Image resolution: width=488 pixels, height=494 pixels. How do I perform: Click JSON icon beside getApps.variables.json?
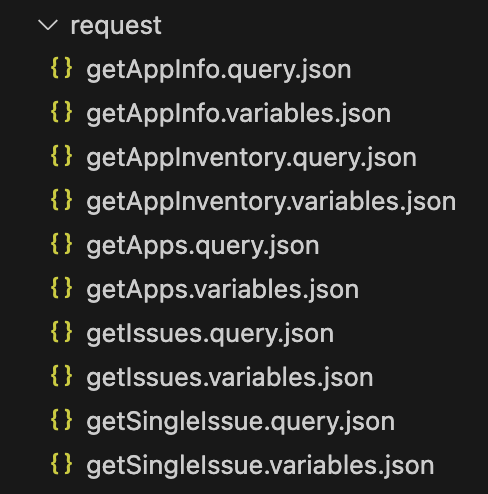point(62,288)
